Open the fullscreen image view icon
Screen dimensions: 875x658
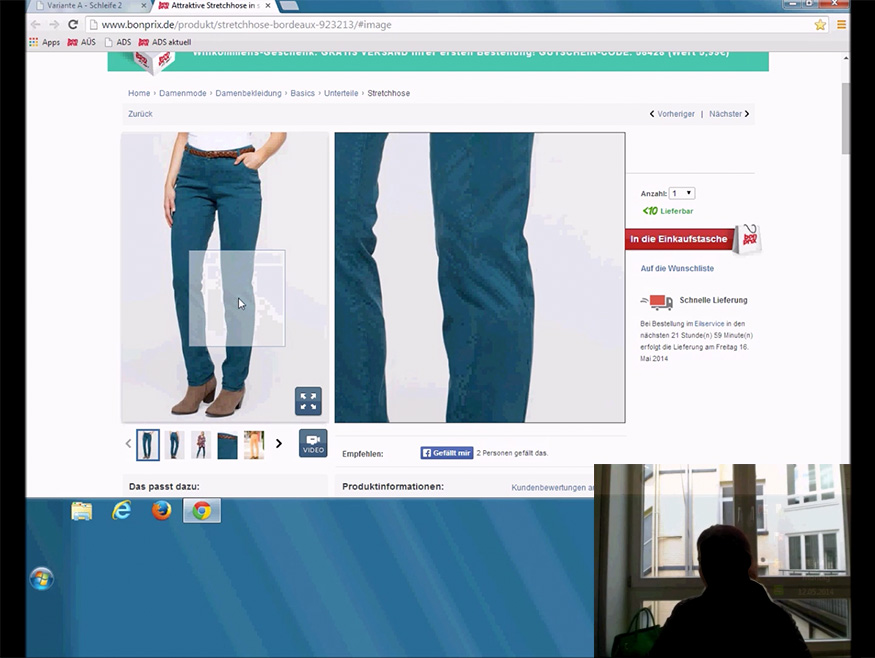click(308, 401)
